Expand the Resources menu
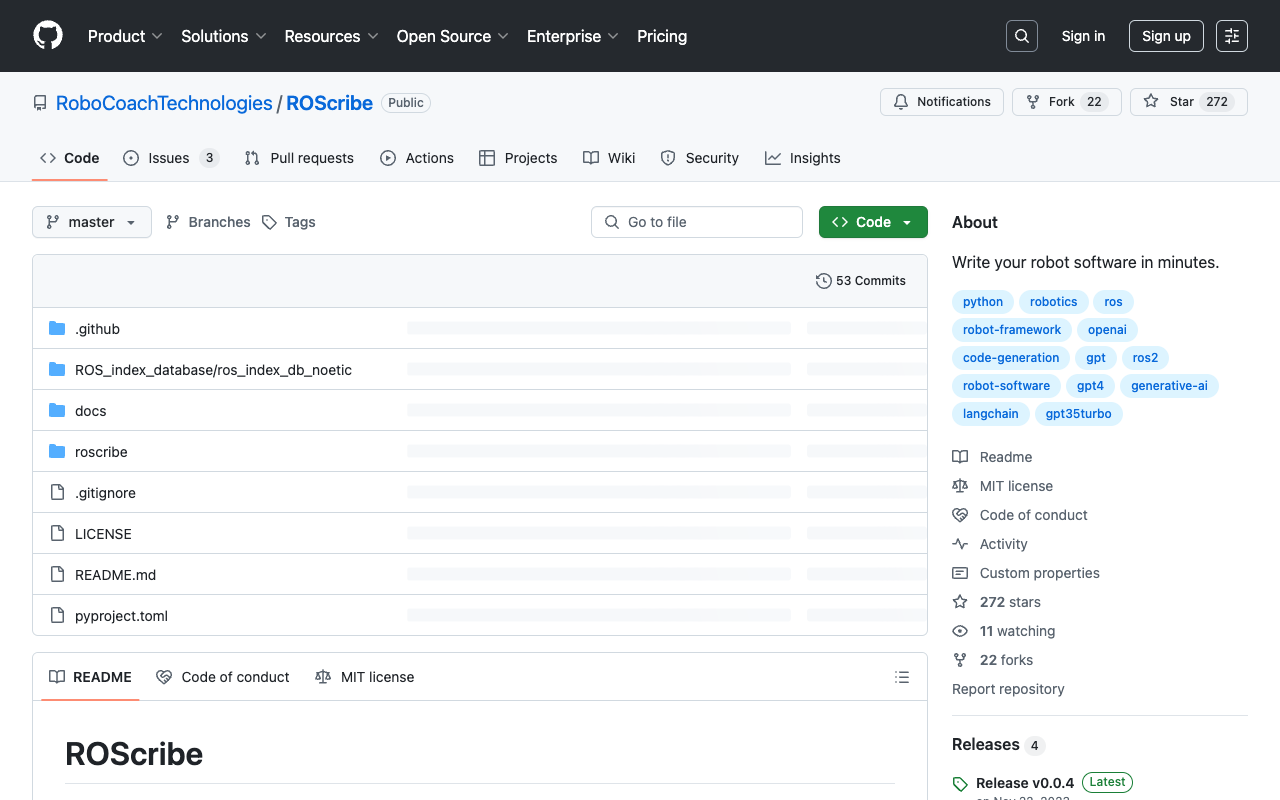This screenshot has height=800, width=1280. (331, 36)
